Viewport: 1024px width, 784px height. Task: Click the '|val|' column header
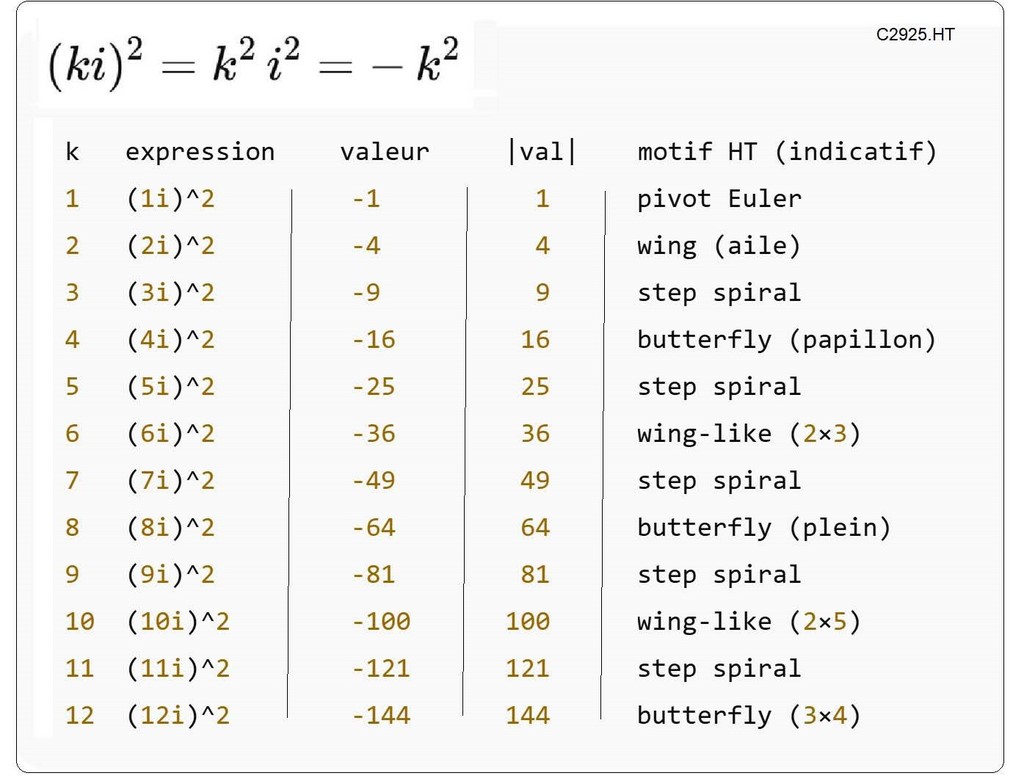pos(542,152)
